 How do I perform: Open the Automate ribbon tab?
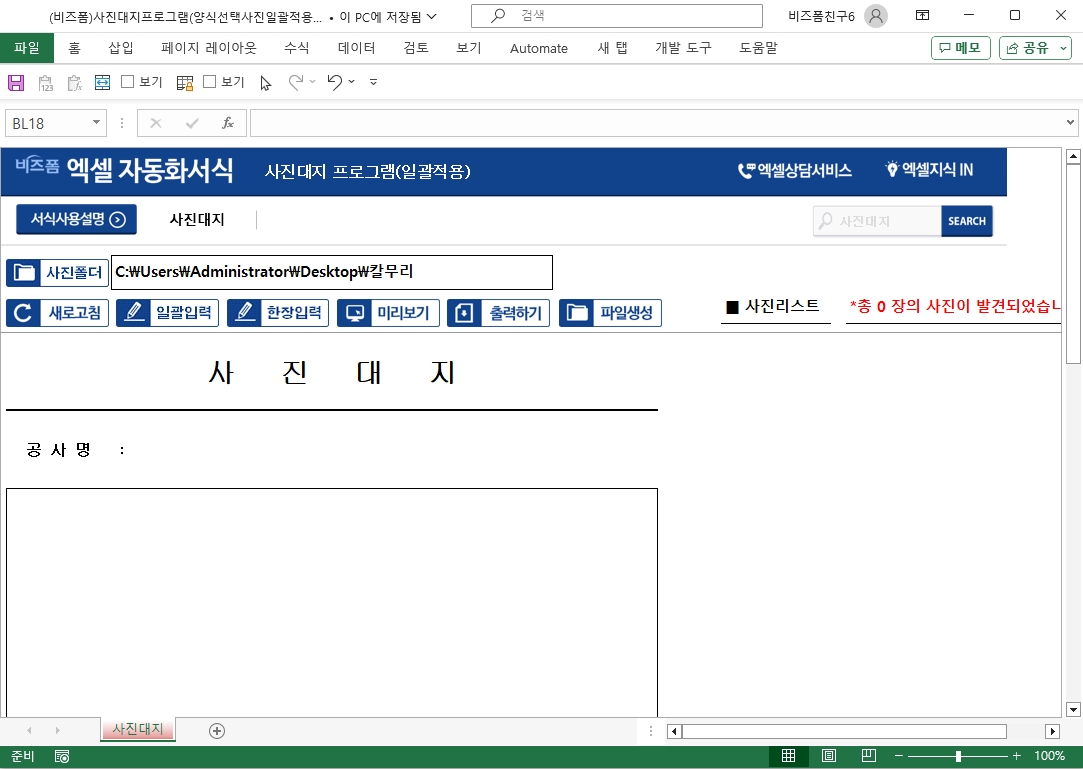(539, 48)
